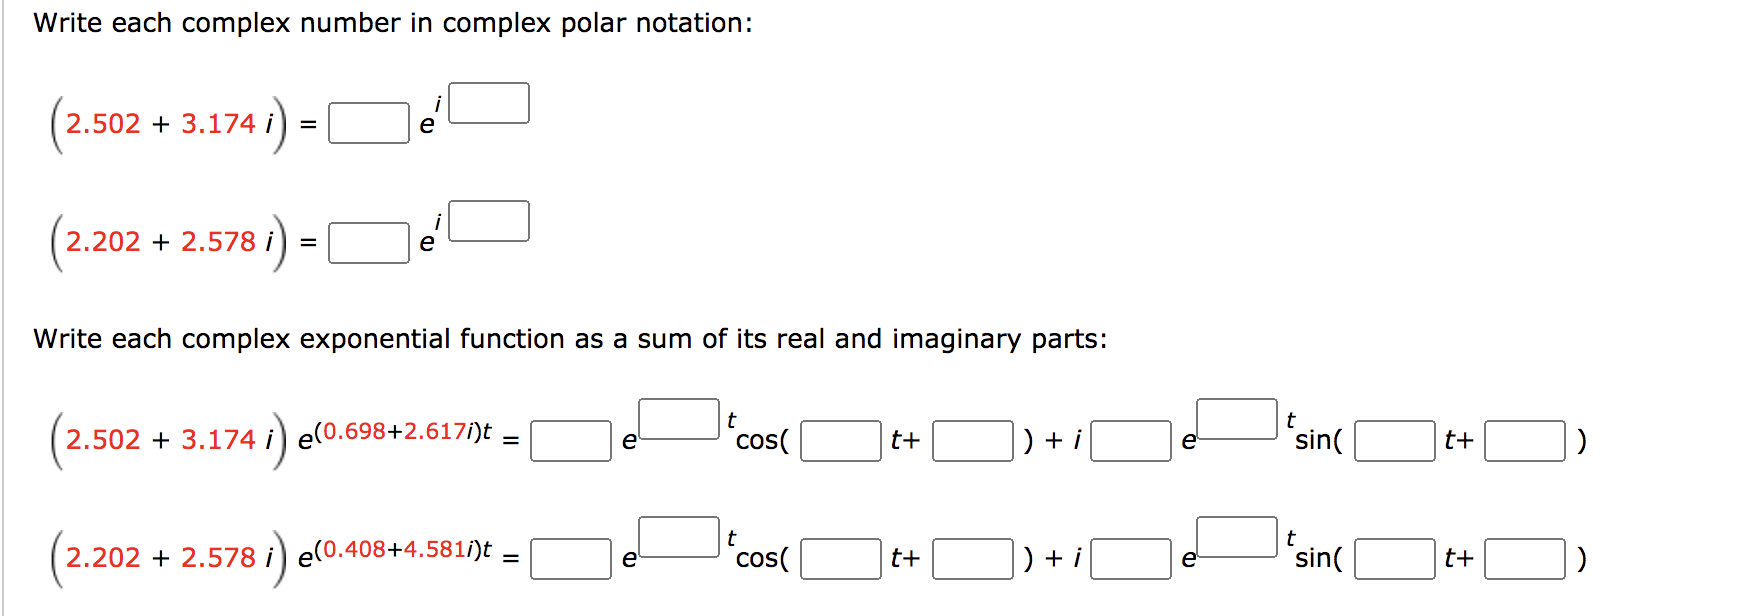Viewport: 1738px width, 616px height.
Task: Click the exponent angle box for 2.202 + 2.578i
Action: pos(489,221)
